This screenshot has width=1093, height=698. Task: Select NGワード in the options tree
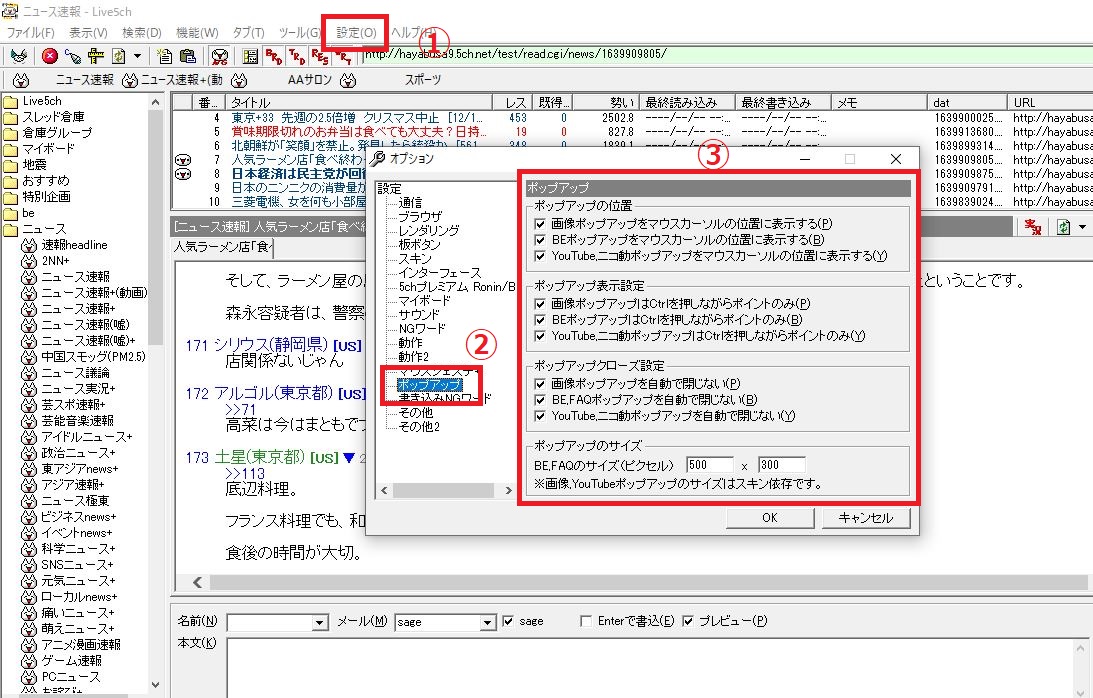[x=420, y=328]
